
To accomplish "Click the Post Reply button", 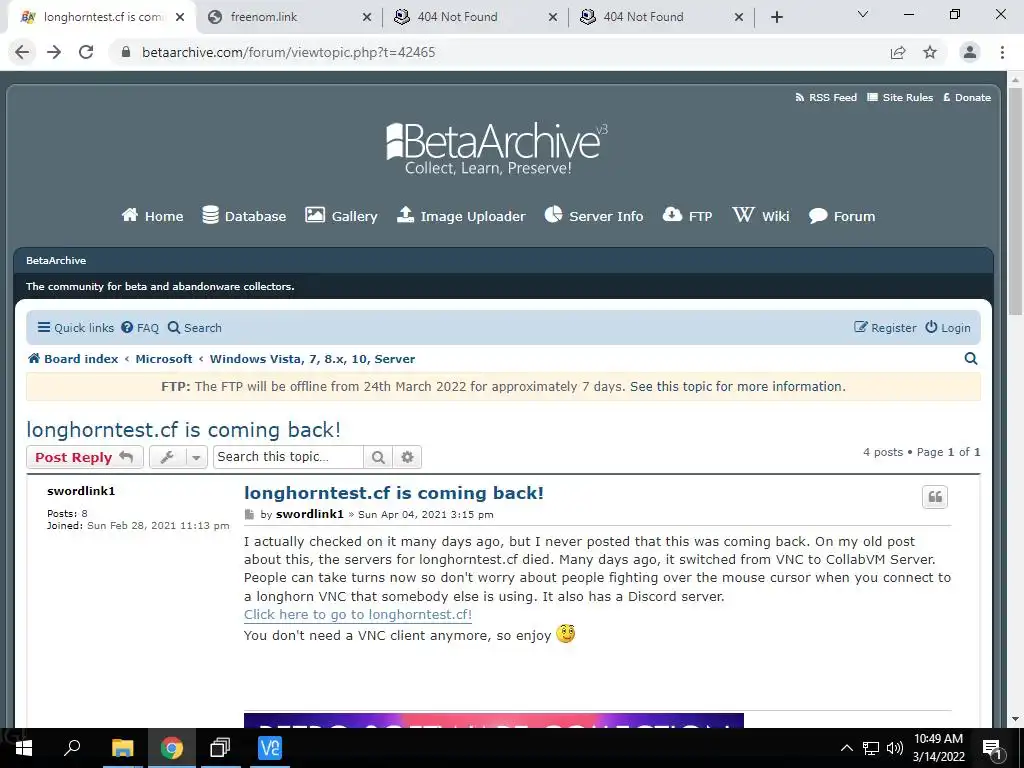I will pos(84,457).
